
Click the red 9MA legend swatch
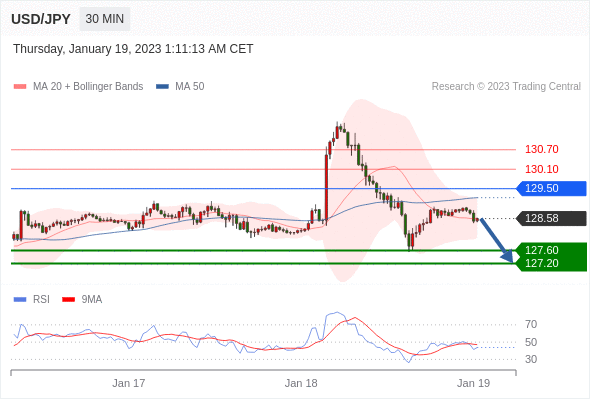68,300
